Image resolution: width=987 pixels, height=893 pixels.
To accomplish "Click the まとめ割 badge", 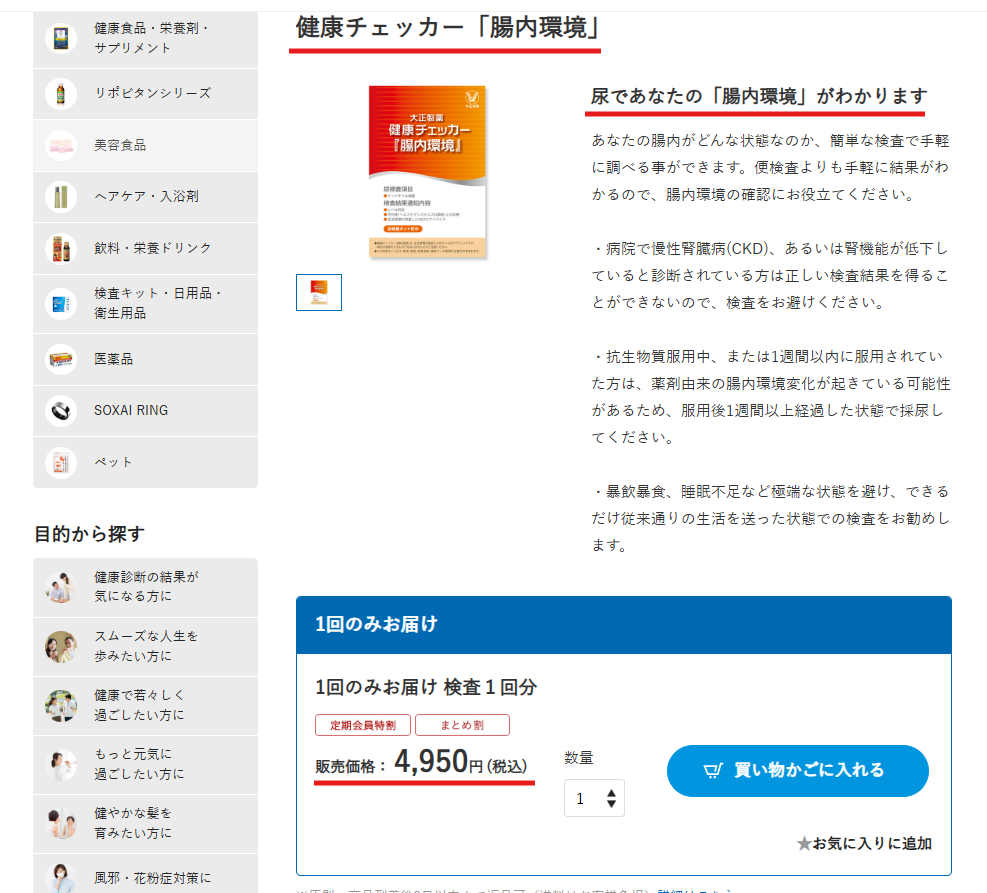I will (462, 725).
